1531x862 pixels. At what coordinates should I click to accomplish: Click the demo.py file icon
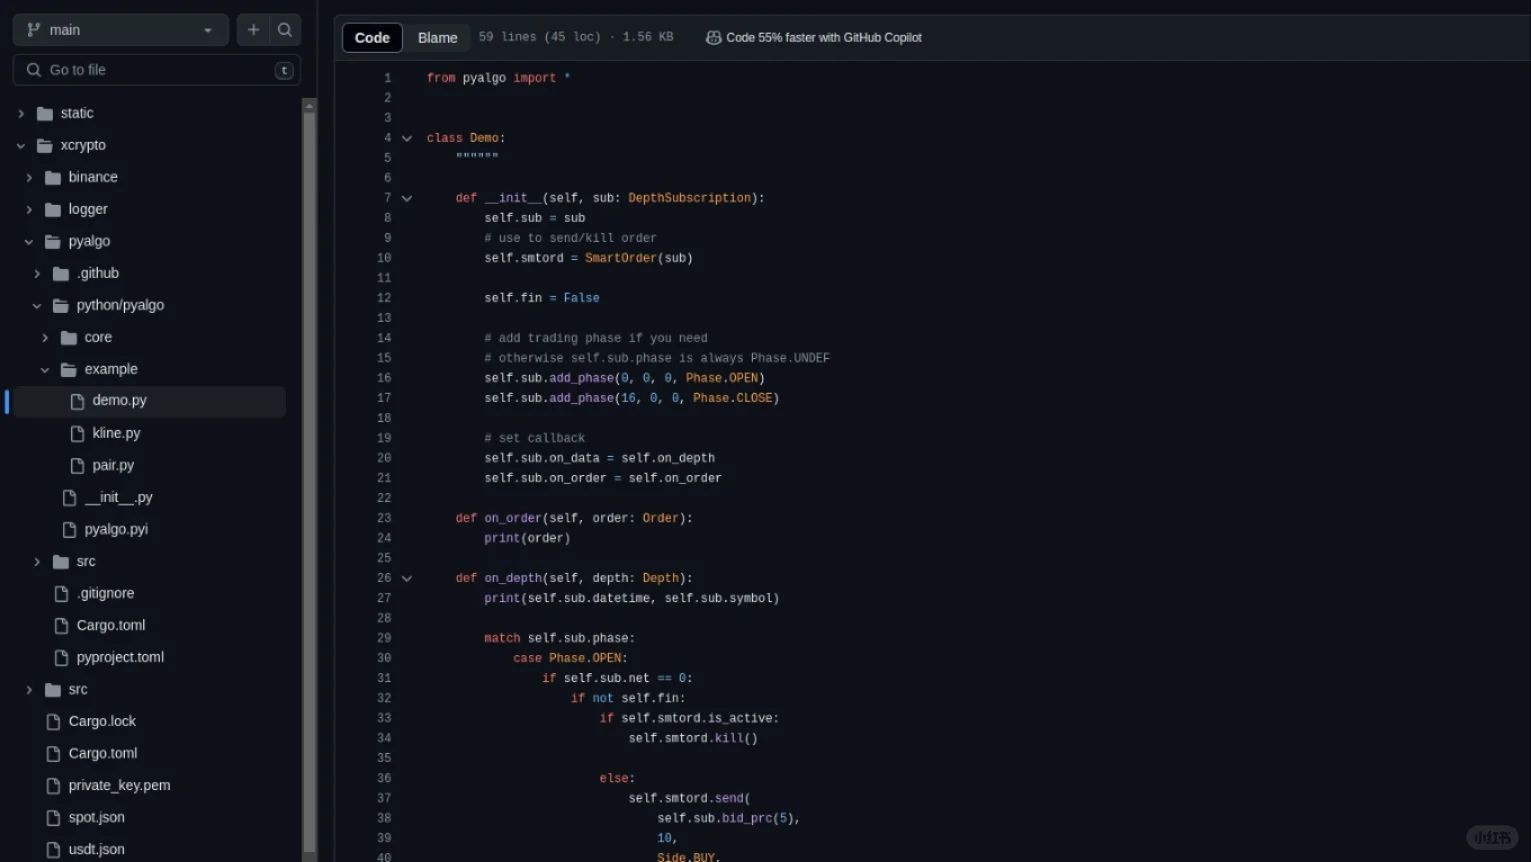tap(77, 401)
